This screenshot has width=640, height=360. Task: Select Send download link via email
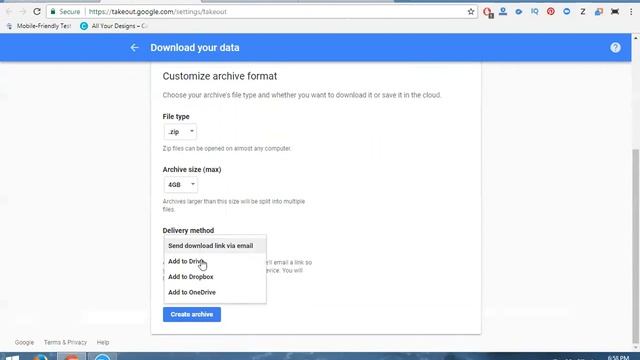pyautogui.click(x=215, y=246)
